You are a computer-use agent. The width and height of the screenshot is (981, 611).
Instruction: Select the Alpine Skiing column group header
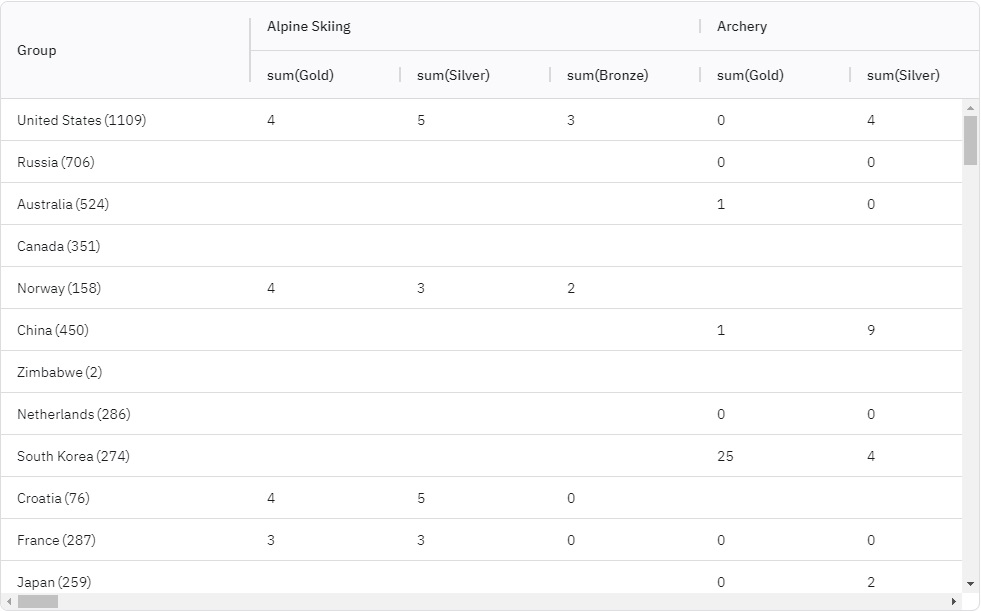[x=475, y=26]
